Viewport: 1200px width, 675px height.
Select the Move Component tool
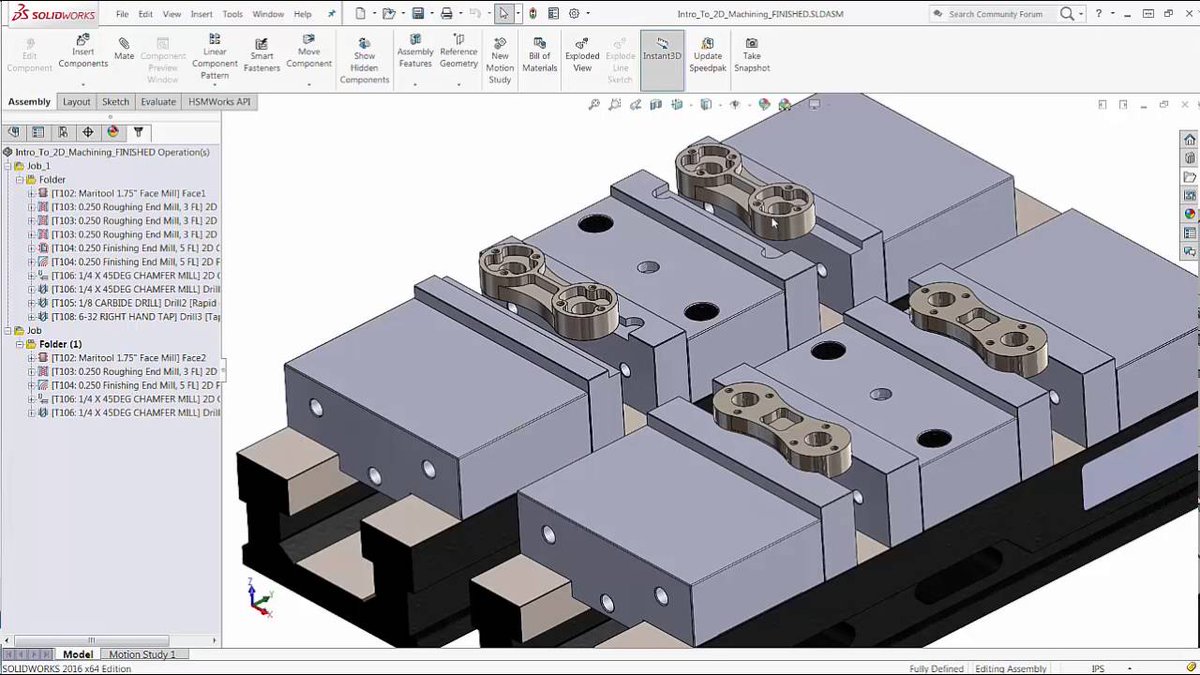pyautogui.click(x=309, y=52)
